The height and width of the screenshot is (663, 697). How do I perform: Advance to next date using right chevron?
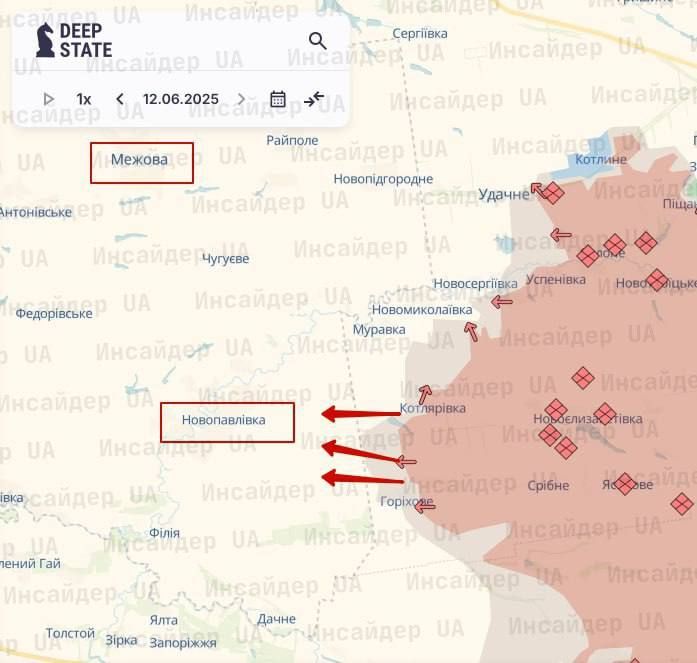(x=241, y=99)
